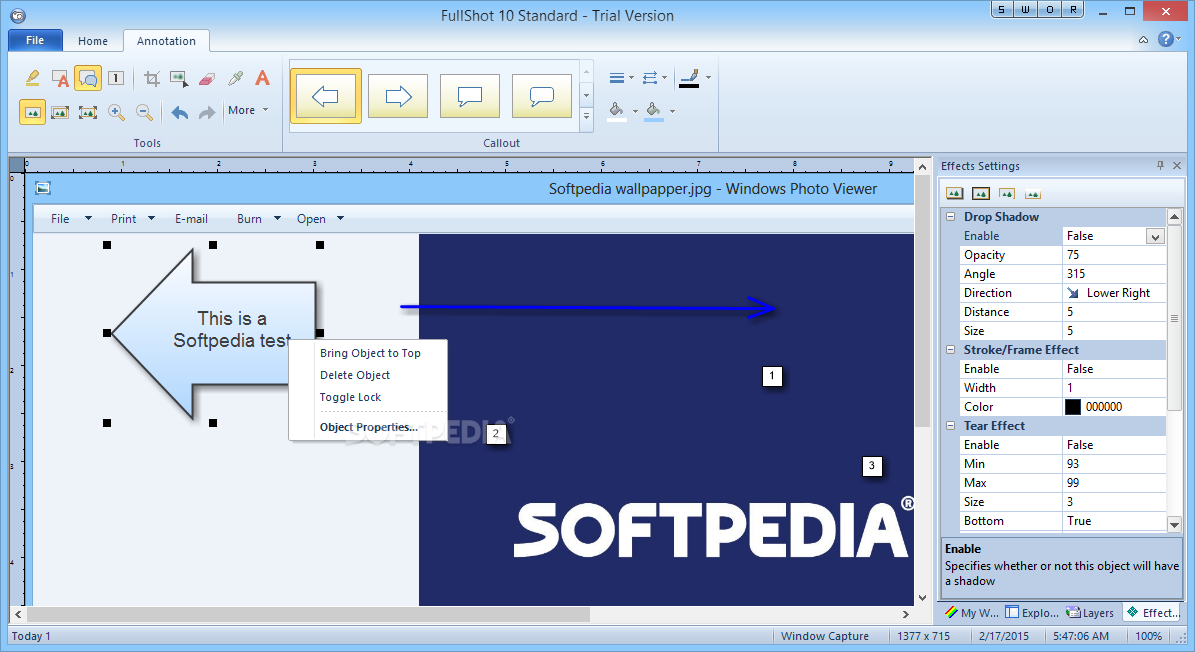The width and height of the screenshot is (1195, 652).
Task: Choose the left arrow callout shape
Action: [325, 96]
